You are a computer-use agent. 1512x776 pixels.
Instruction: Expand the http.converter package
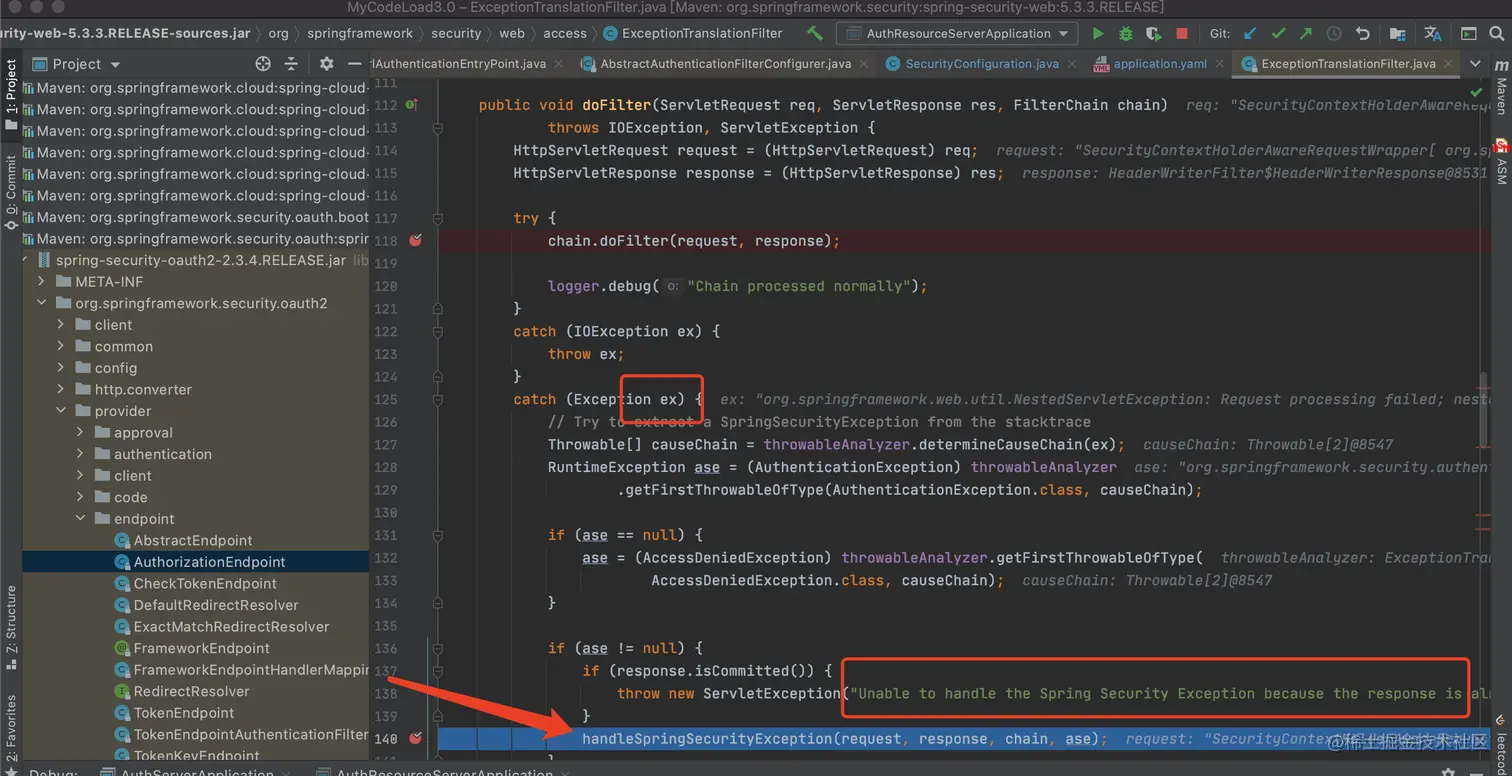(x=61, y=389)
